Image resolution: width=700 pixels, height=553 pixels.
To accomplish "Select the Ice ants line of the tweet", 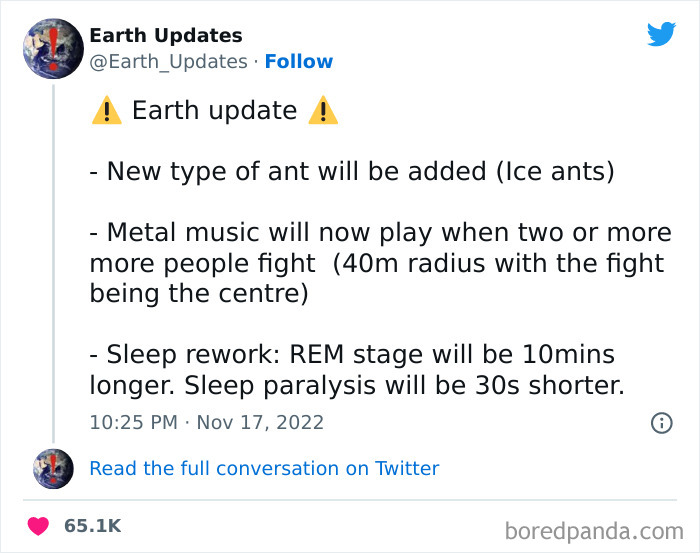I will click(x=352, y=171).
